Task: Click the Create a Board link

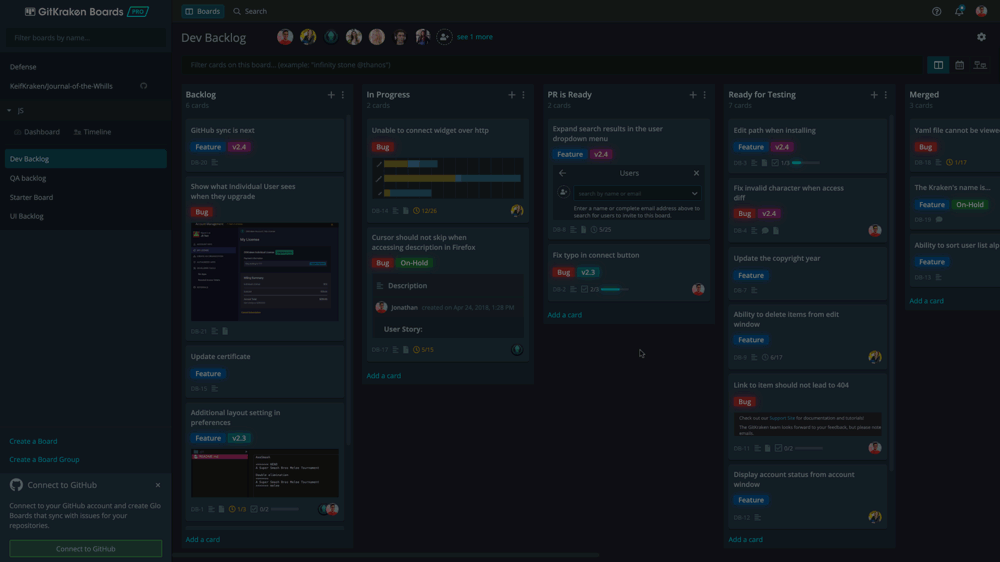Action: click(33, 441)
